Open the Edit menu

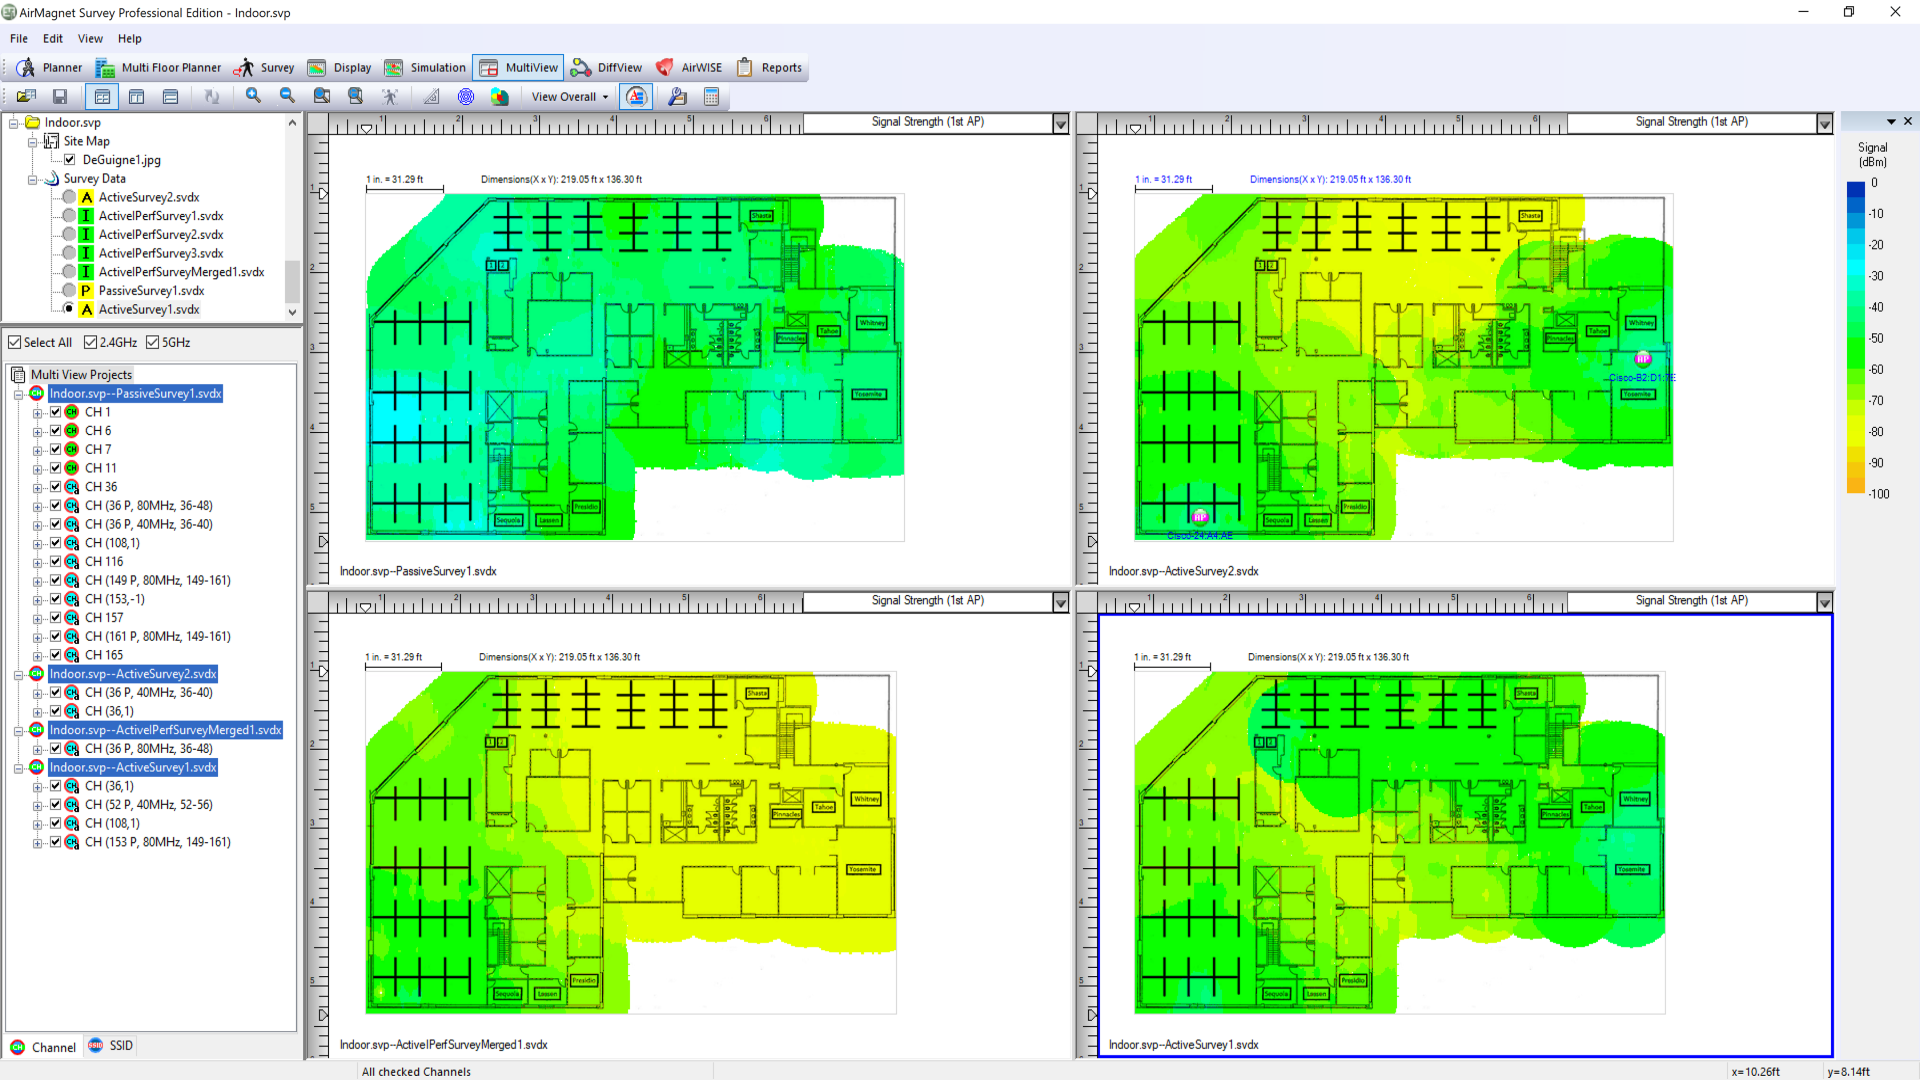pos(53,39)
